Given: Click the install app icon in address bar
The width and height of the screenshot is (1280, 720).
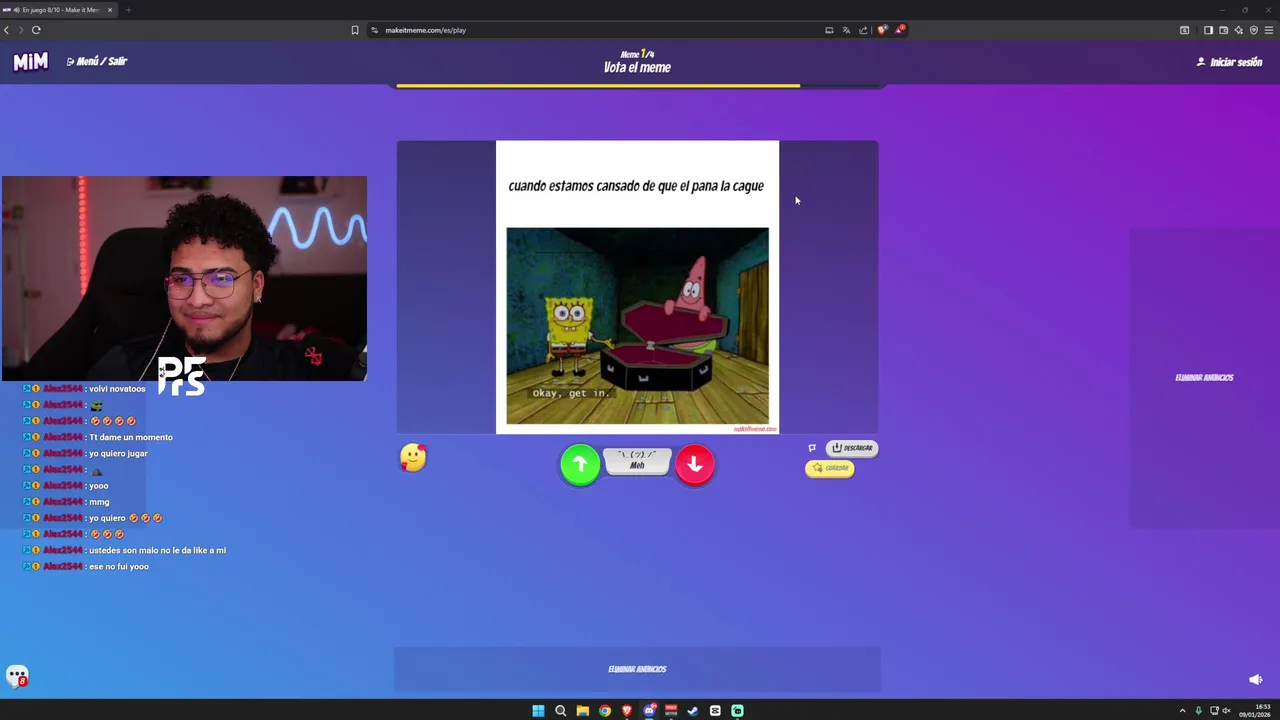Looking at the screenshot, I should point(829,30).
